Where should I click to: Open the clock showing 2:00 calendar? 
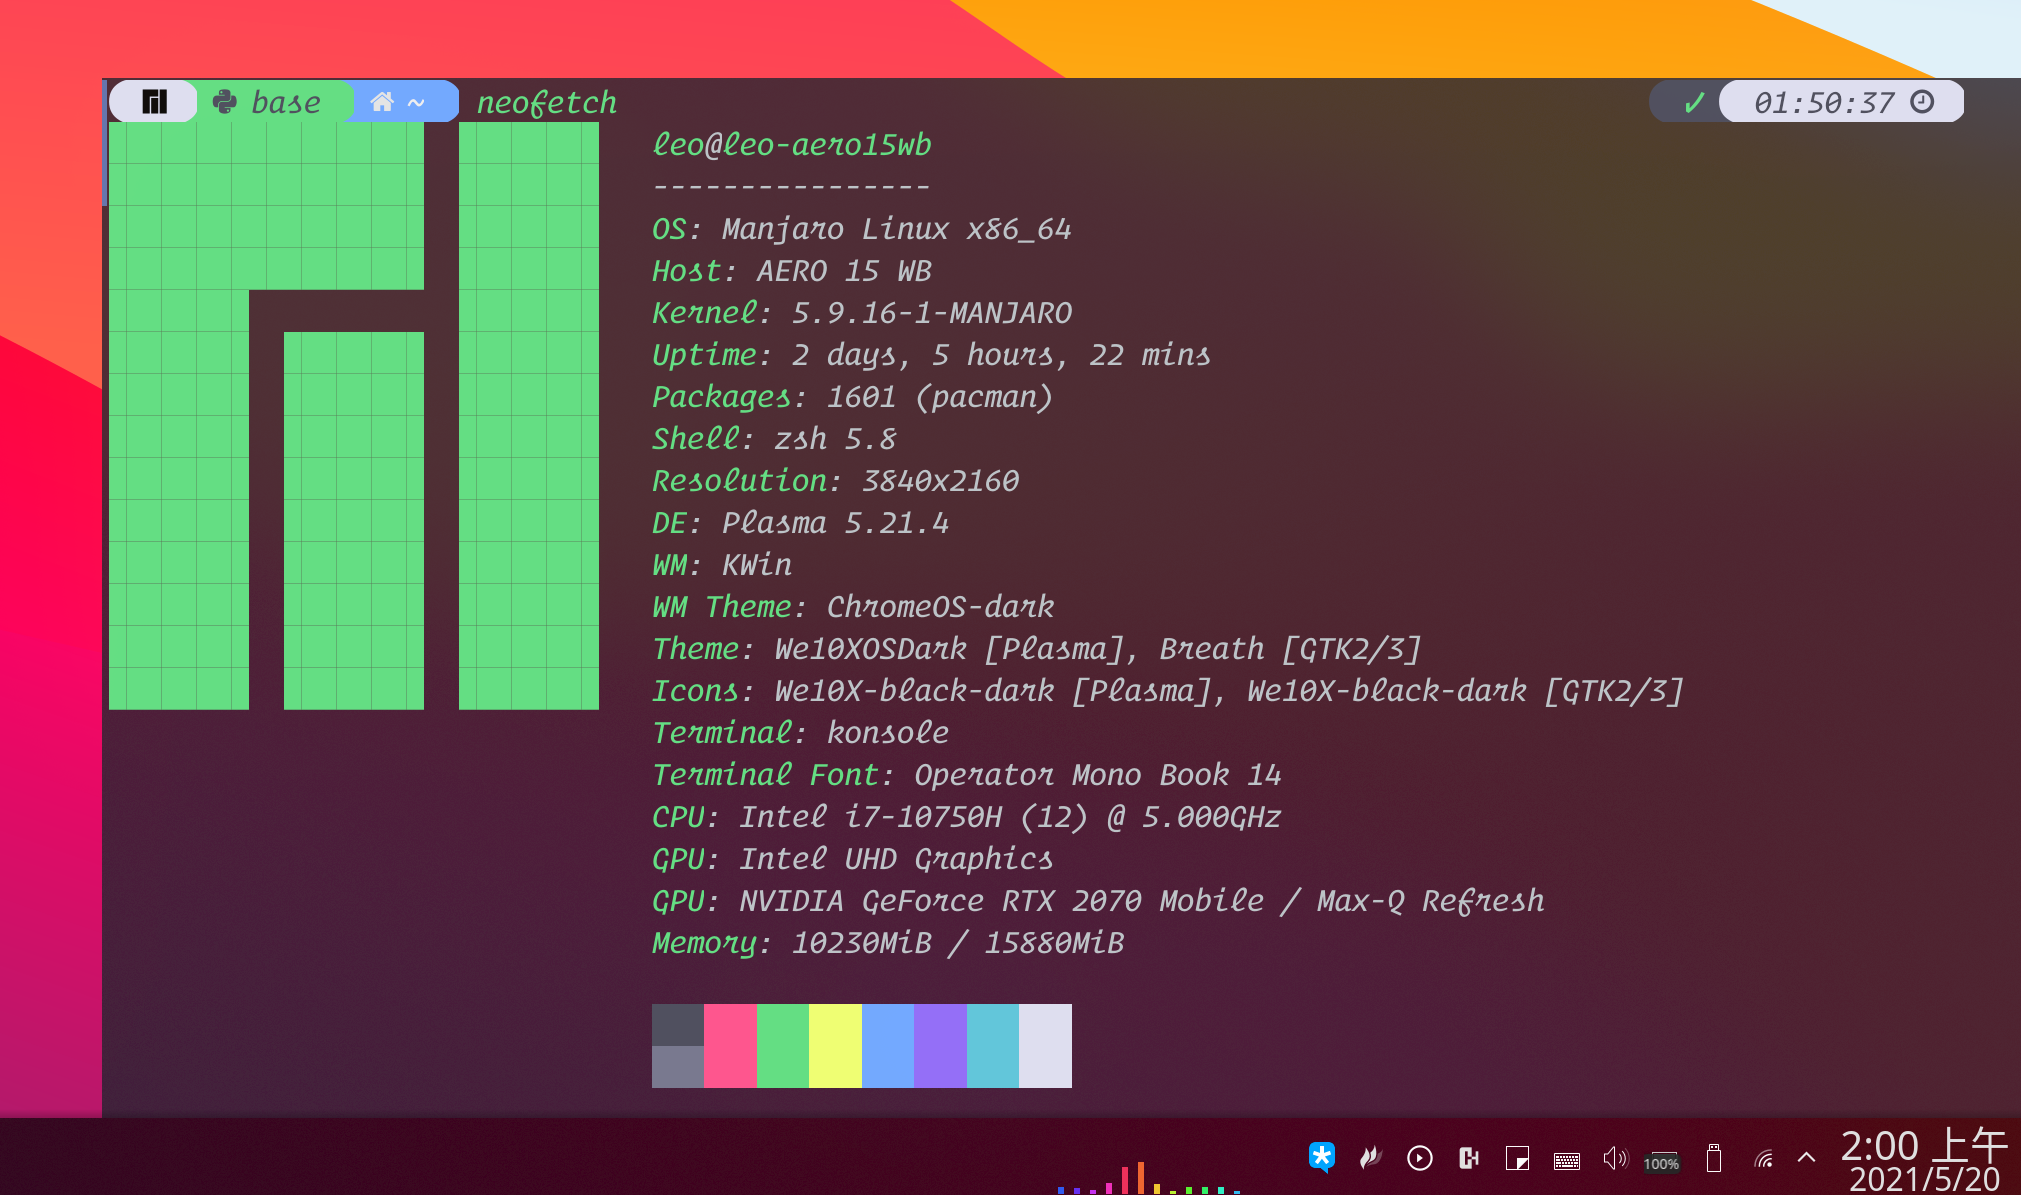click(1923, 1160)
